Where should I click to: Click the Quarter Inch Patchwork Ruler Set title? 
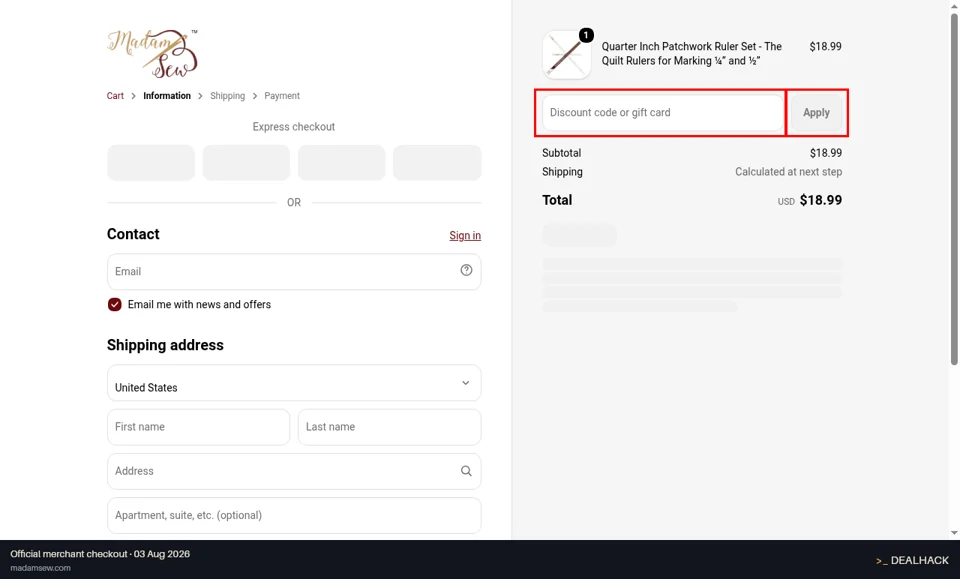692,53
